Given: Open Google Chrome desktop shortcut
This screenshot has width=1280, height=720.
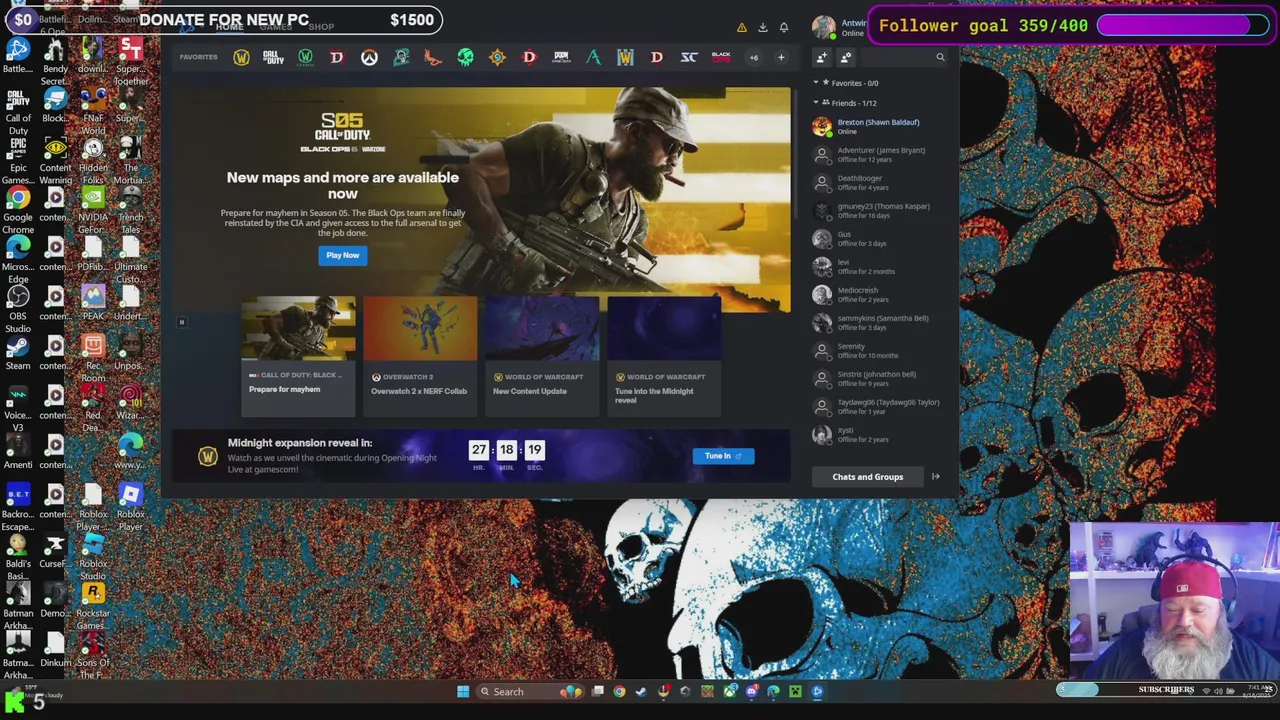Looking at the screenshot, I should pos(18,210).
